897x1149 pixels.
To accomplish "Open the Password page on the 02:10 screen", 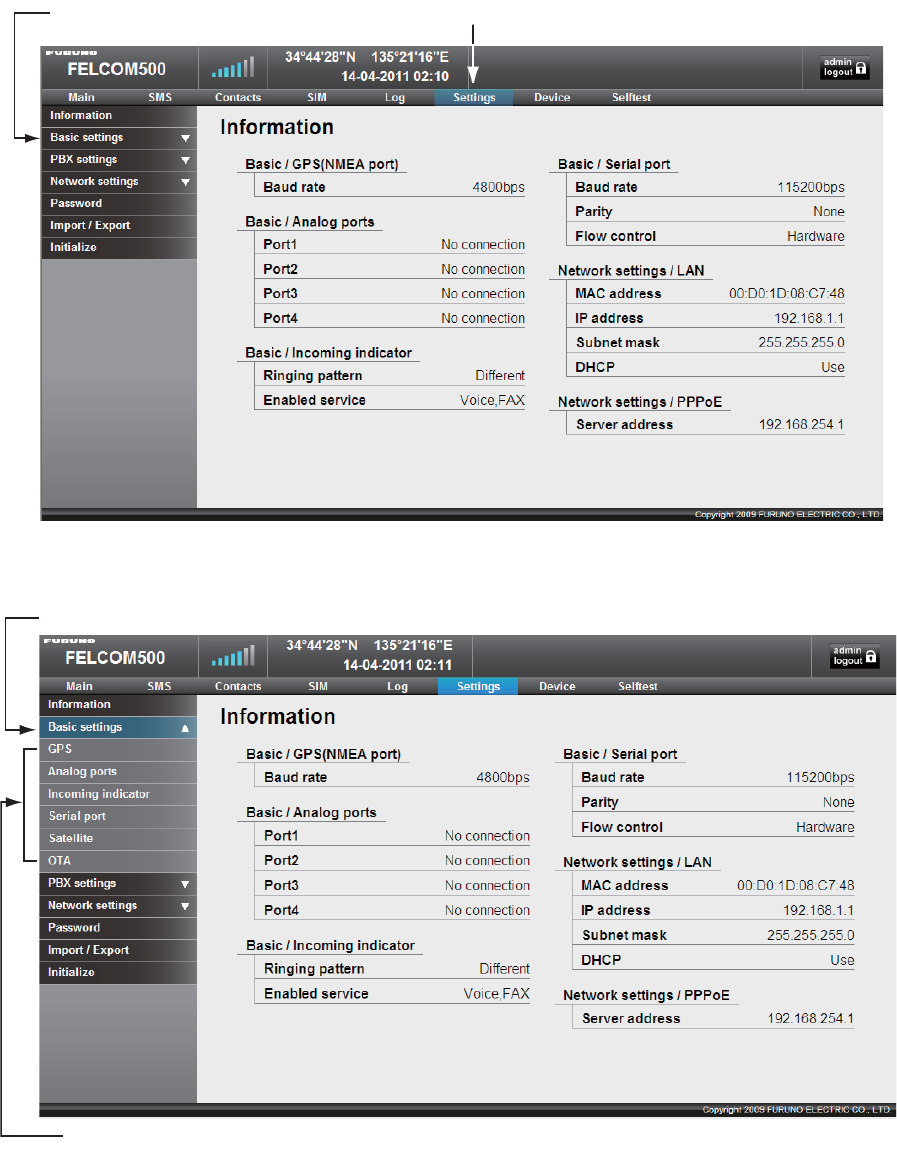I will click(x=119, y=204).
